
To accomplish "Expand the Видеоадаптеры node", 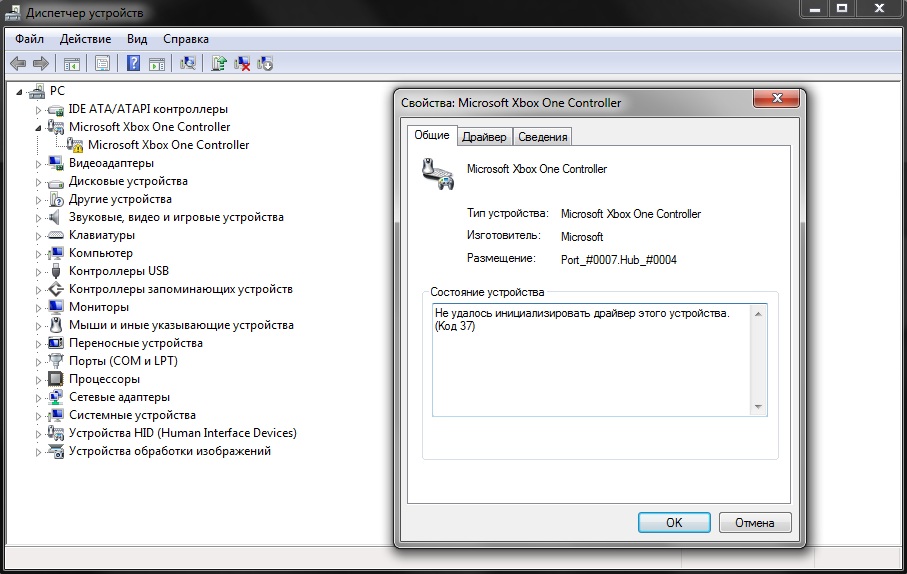I will (x=38, y=164).
